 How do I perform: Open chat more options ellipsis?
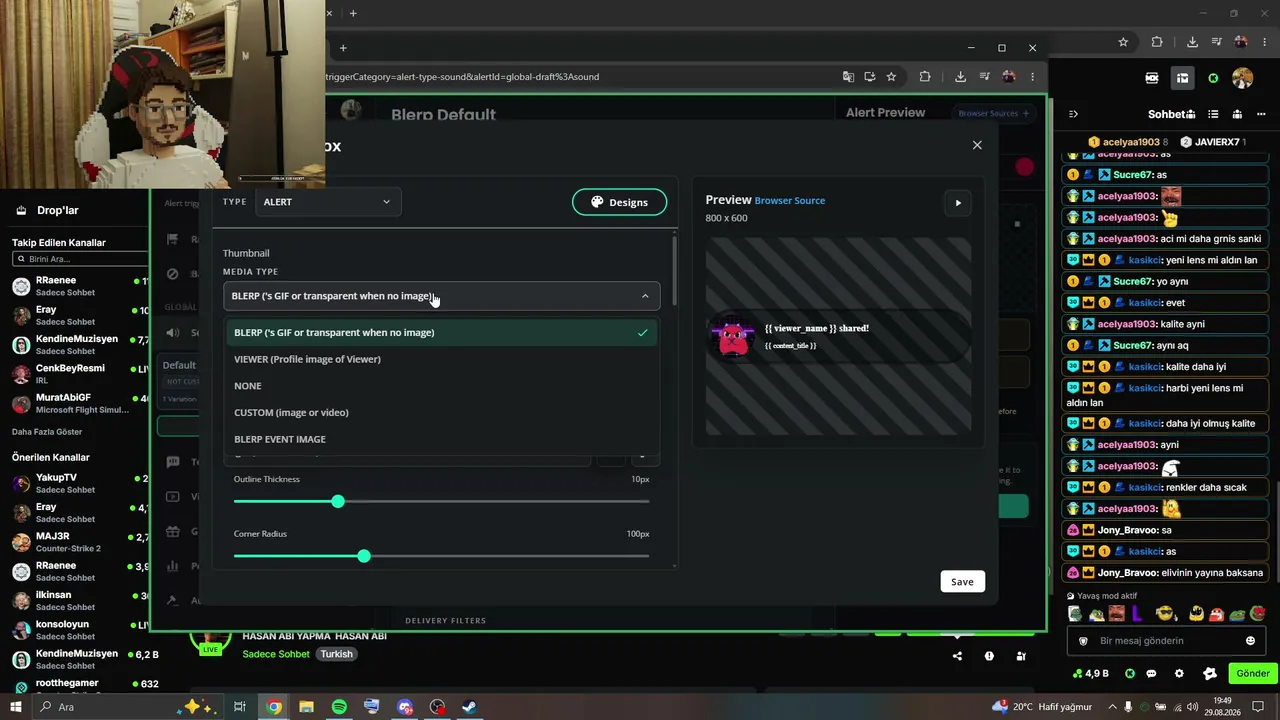tap(1259, 114)
